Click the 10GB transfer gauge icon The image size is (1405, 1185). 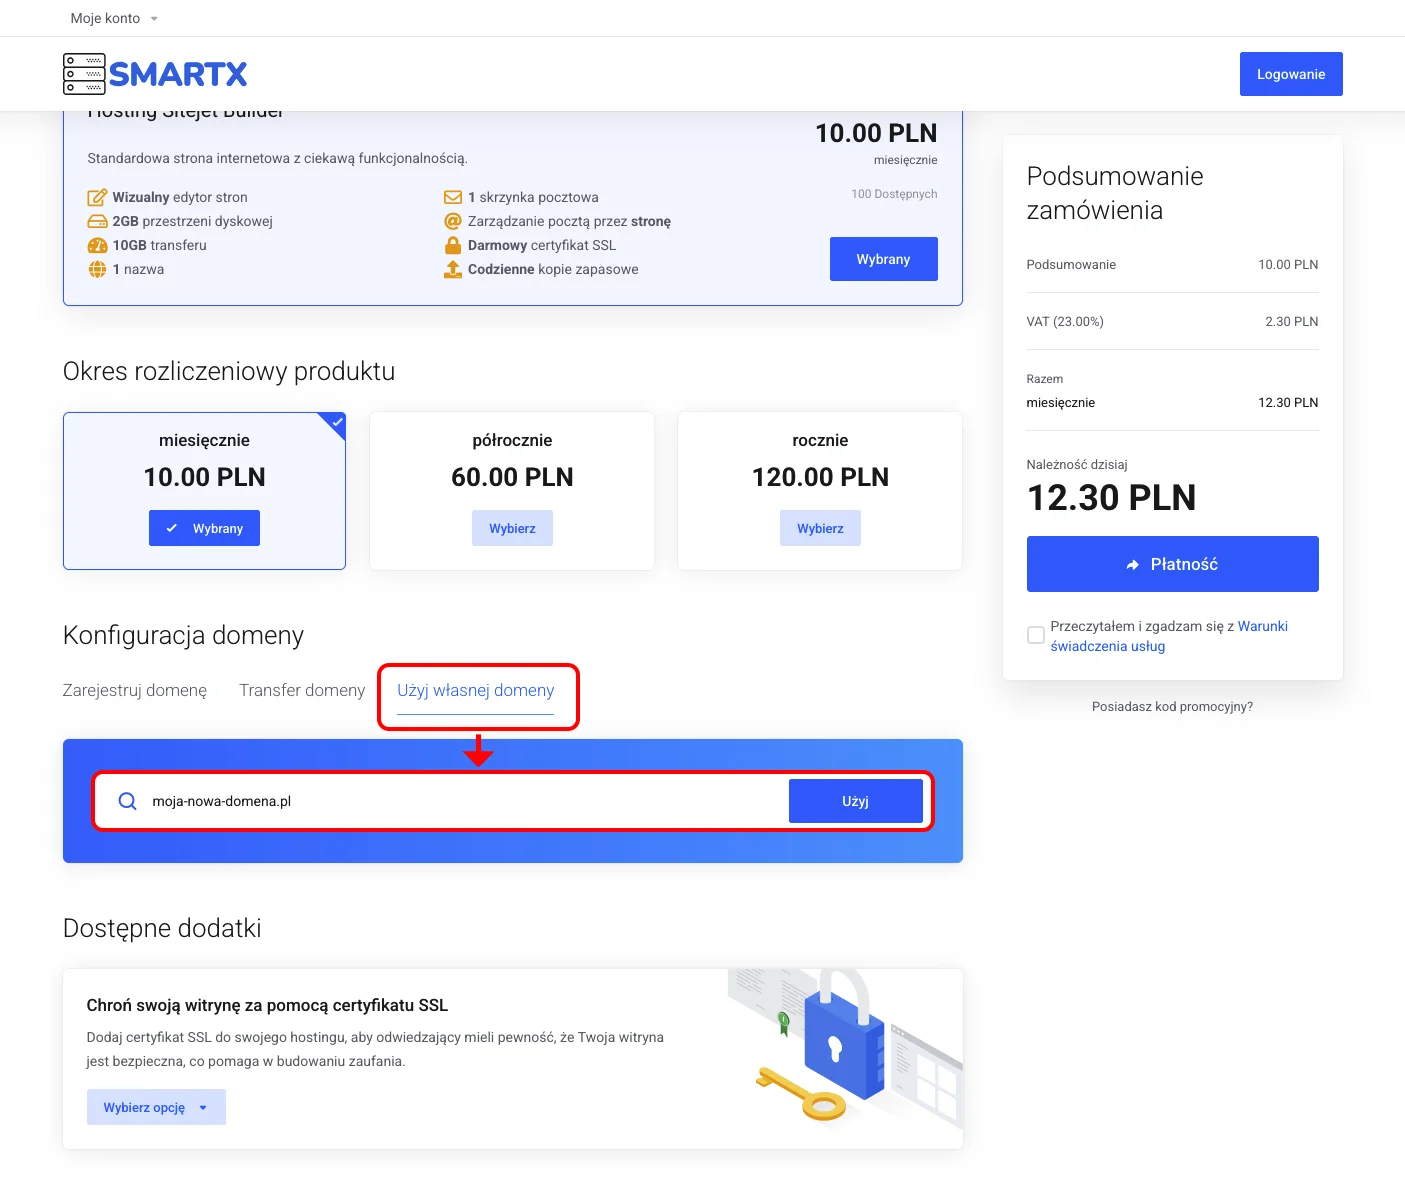click(x=97, y=245)
